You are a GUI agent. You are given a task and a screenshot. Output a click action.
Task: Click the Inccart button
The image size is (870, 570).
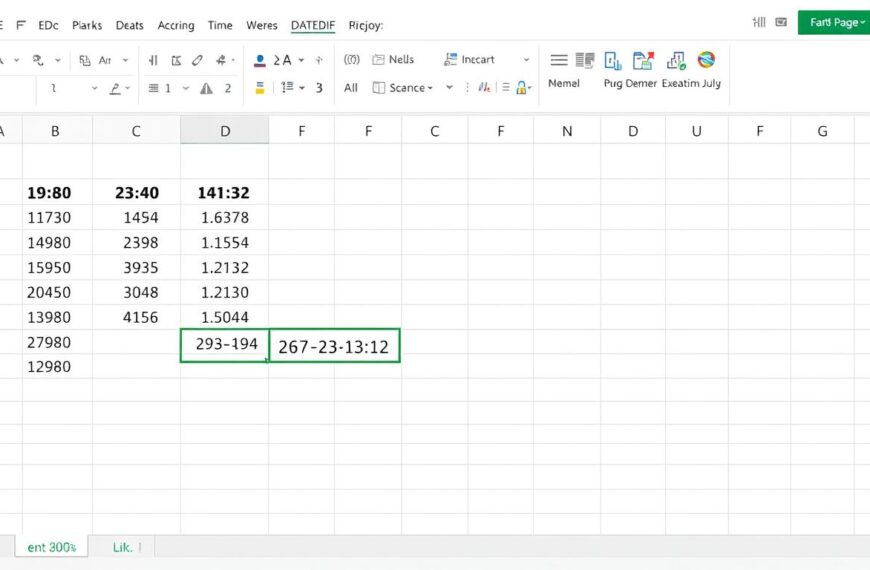[x=469, y=59]
